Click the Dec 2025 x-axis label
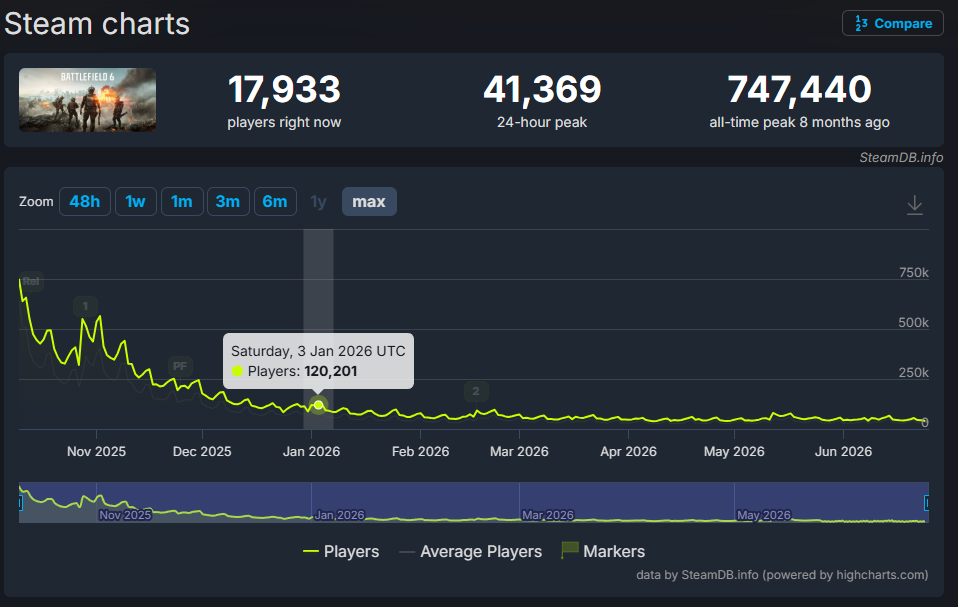Image resolution: width=958 pixels, height=607 pixels. pos(202,451)
